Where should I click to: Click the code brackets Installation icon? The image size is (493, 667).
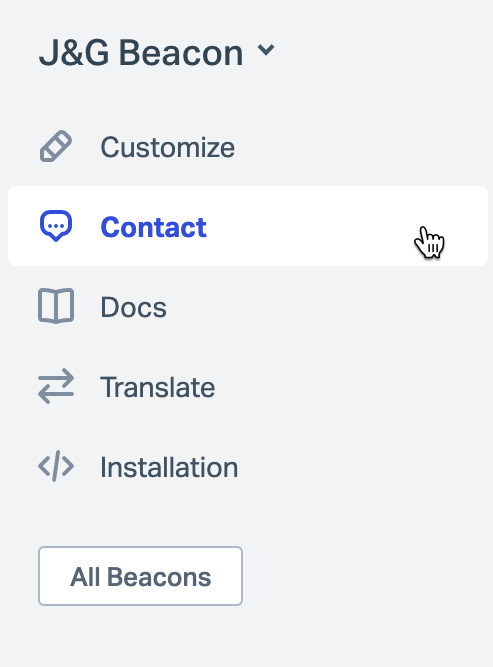pyautogui.click(x=56, y=466)
